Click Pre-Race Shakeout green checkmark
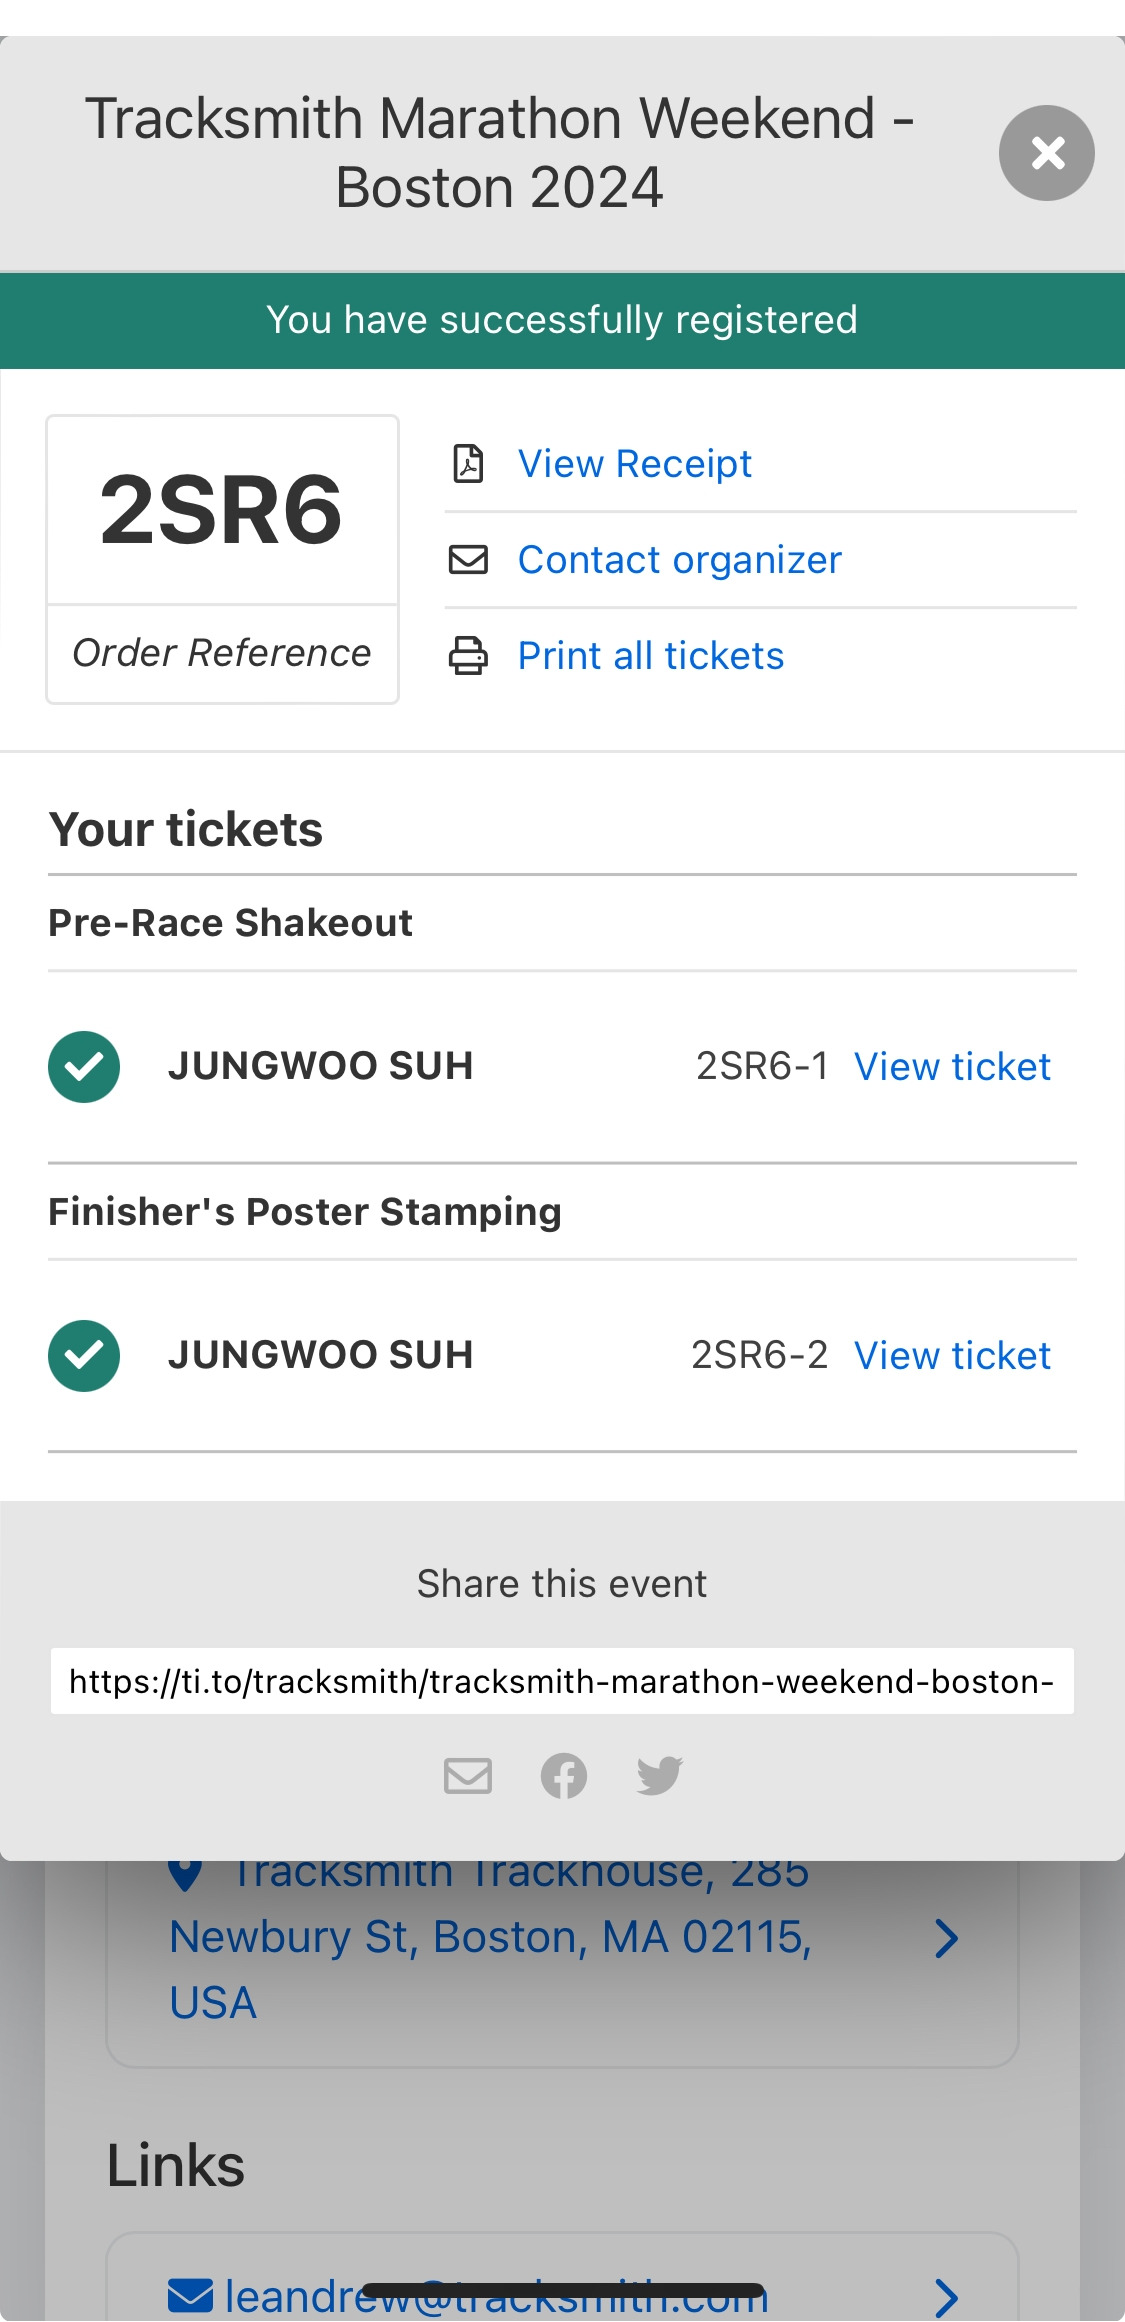The width and height of the screenshot is (1125, 2322). pos(84,1067)
